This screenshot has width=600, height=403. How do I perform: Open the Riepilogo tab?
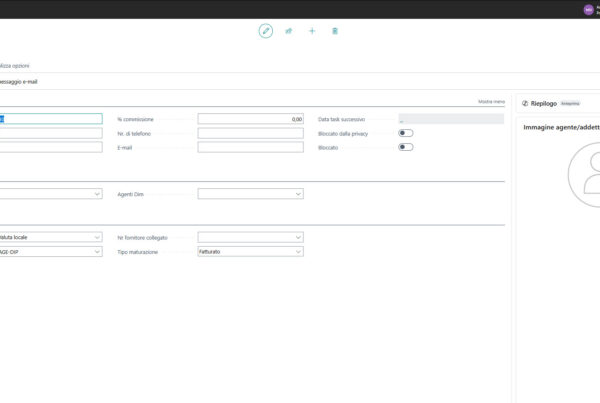(542, 103)
